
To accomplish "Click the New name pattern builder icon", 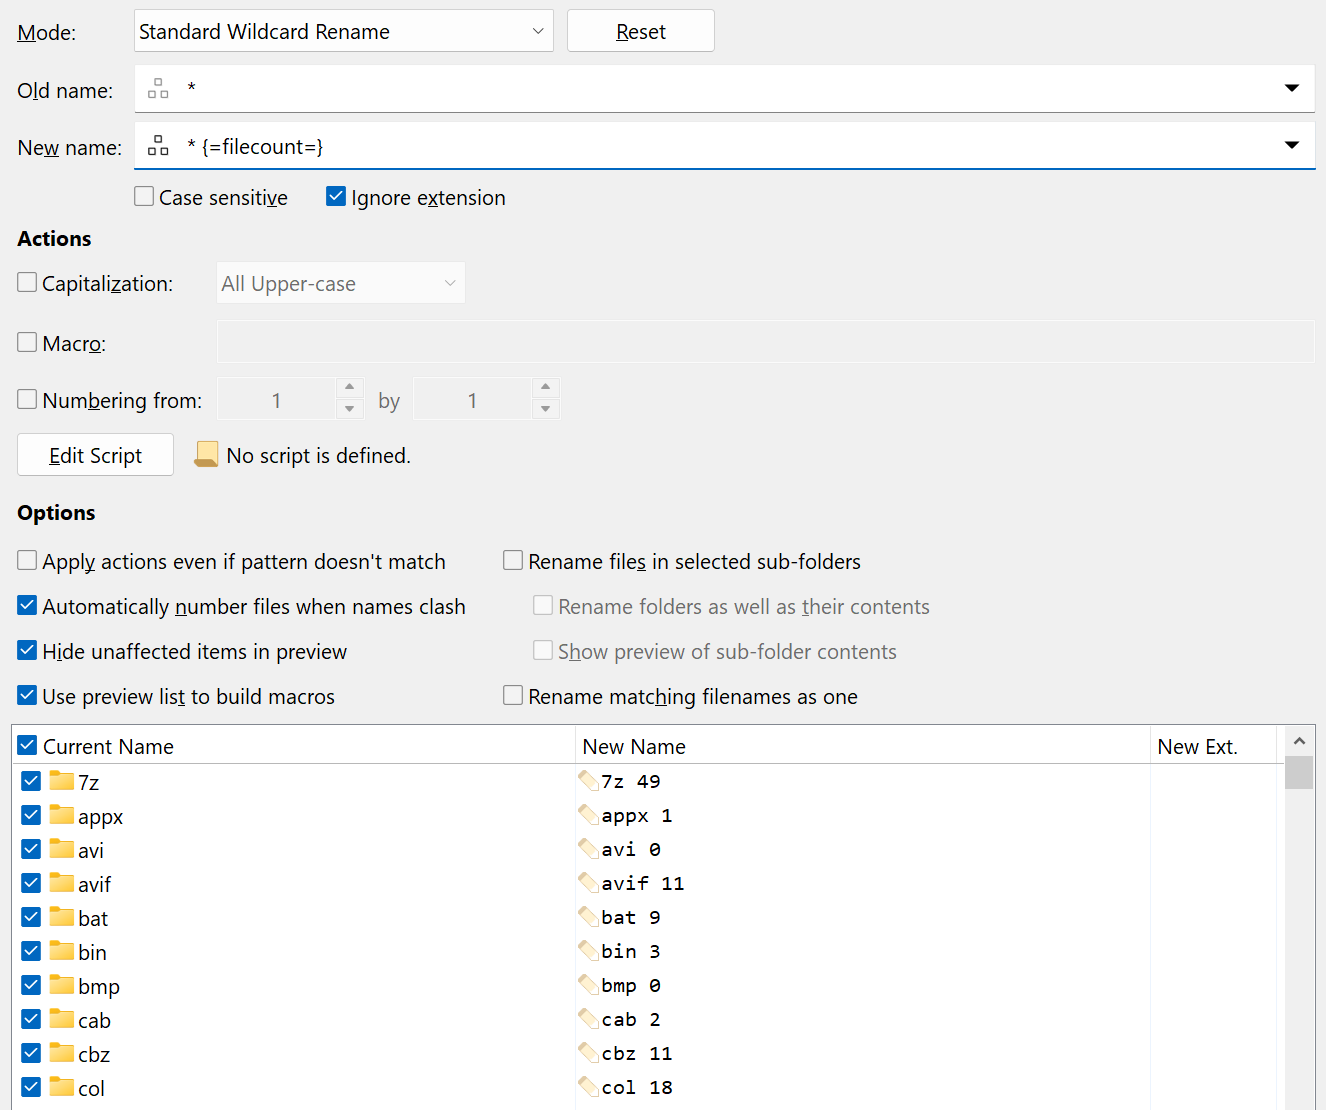I will 158,146.
